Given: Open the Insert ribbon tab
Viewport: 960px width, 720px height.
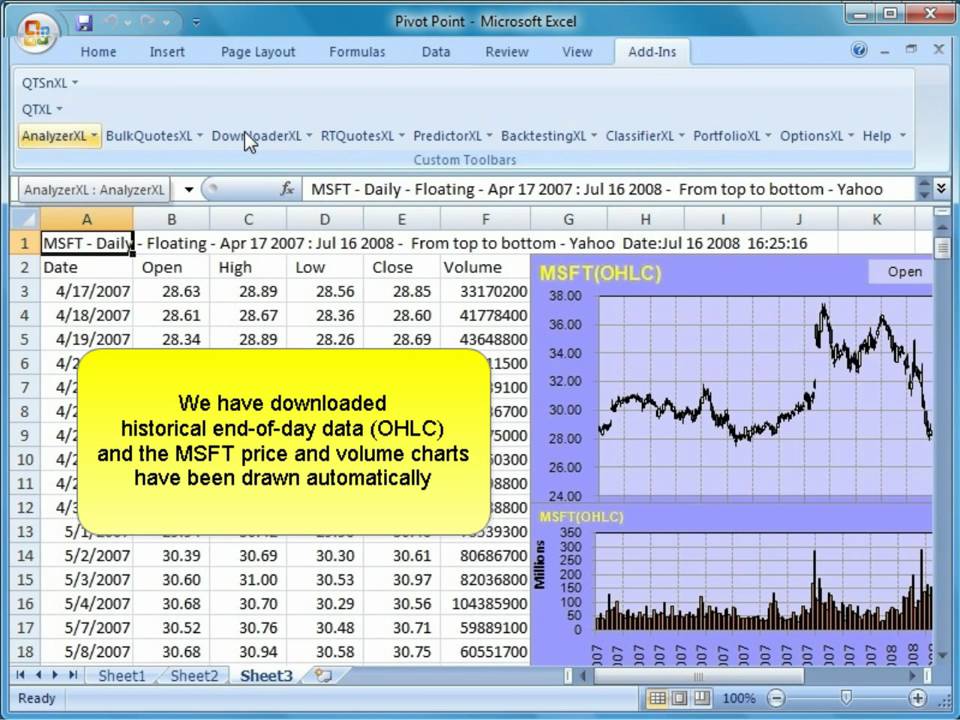Looking at the screenshot, I should pos(167,52).
